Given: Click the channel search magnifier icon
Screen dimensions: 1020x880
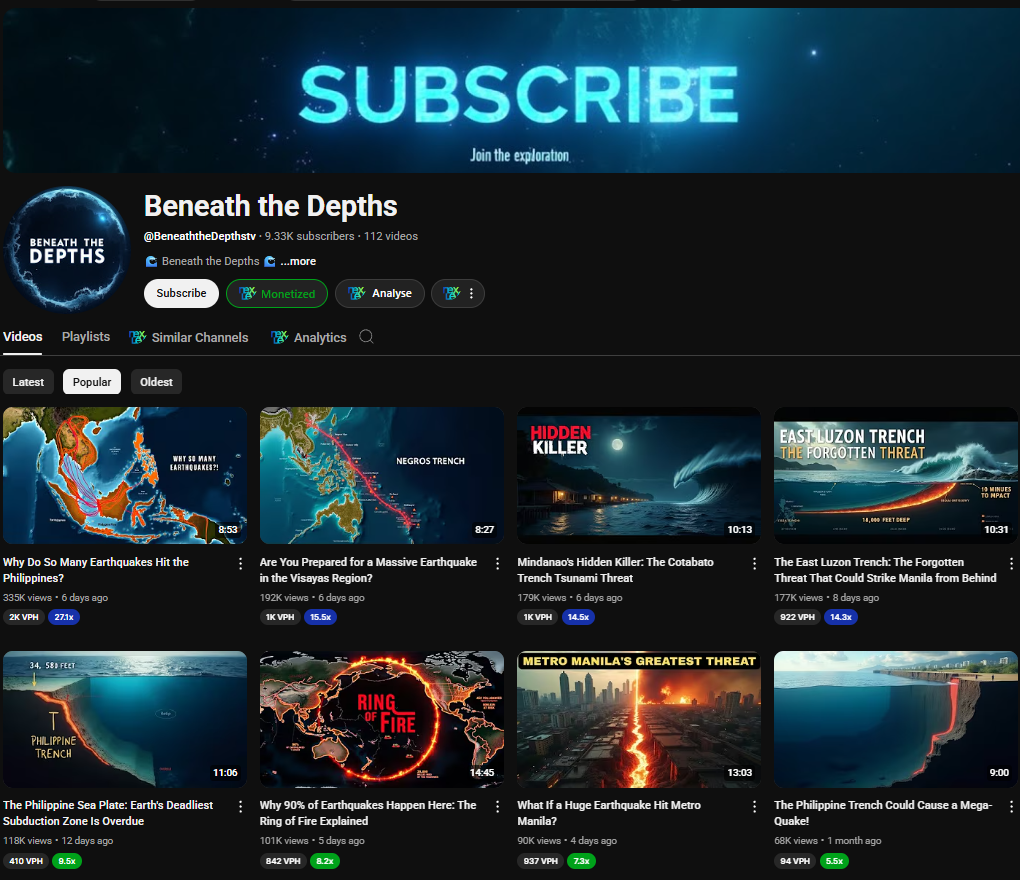Looking at the screenshot, I should coord(366,337).
